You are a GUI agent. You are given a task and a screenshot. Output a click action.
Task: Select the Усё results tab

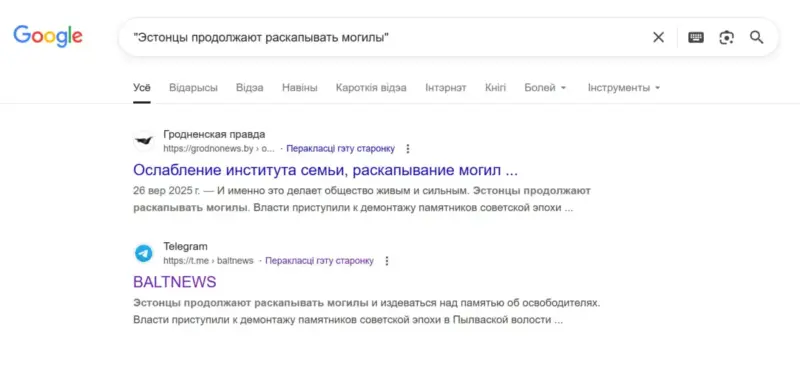(142, 88)
